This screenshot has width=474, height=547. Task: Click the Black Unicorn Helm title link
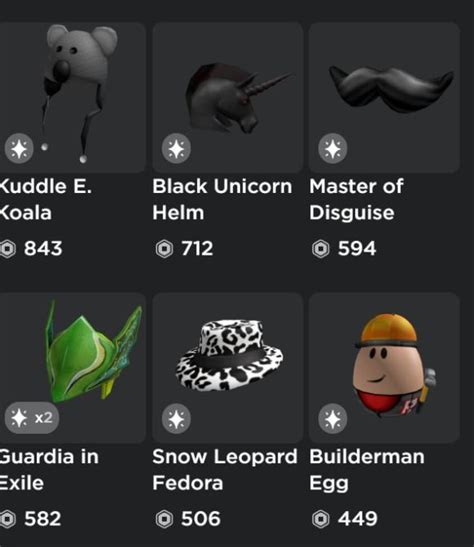coord(222,200)
